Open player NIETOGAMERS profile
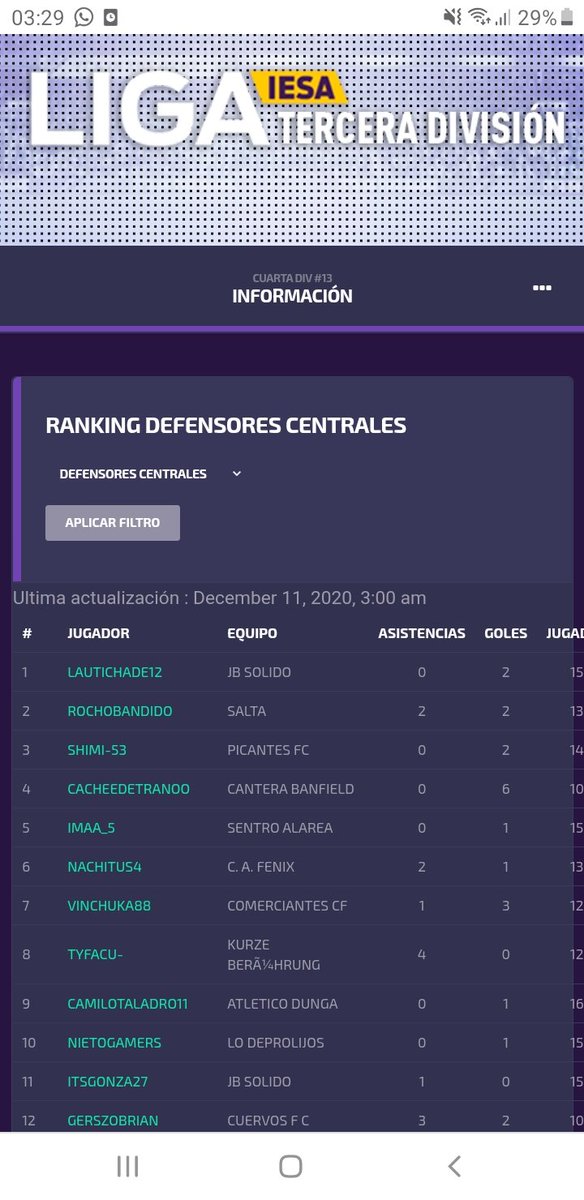584x1200 pixels. (x=114, y=1043)
